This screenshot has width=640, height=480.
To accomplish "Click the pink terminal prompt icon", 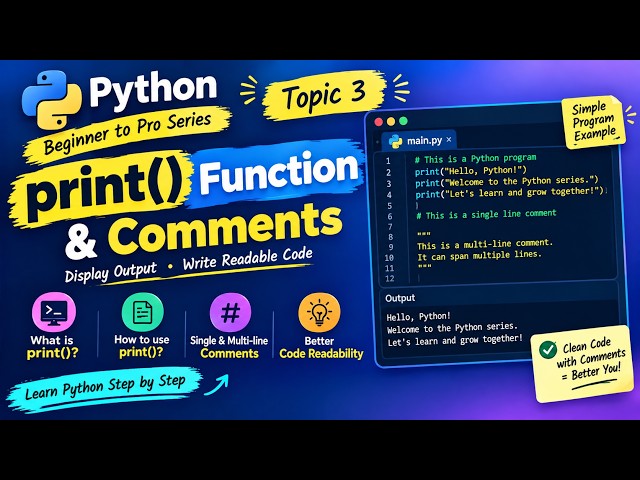I will tap(54, 313).
